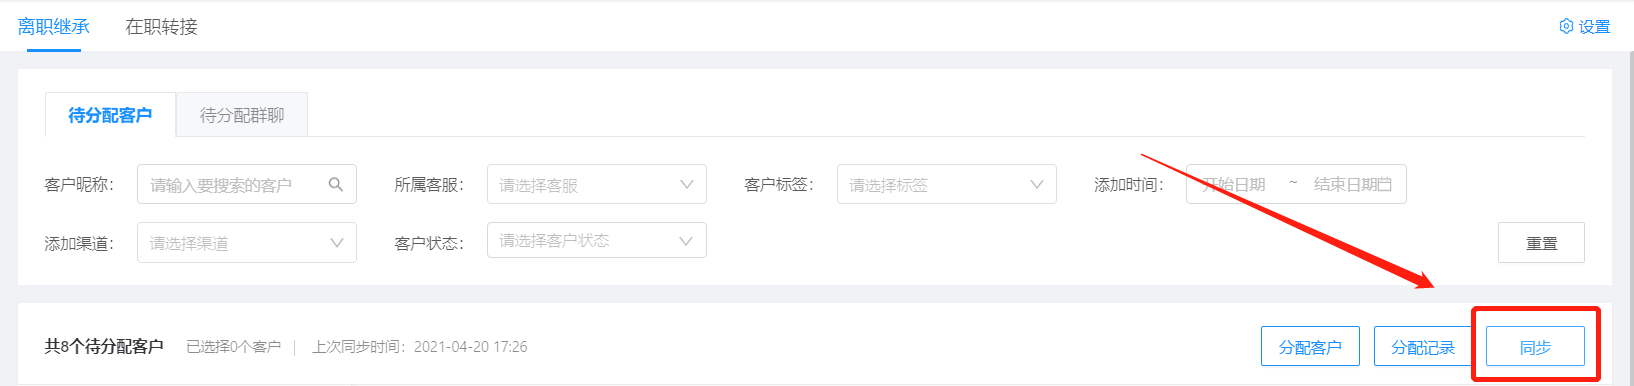Click the search magnifier icon in 客户昵称 field
The image size is (1634, 386).
336,184
